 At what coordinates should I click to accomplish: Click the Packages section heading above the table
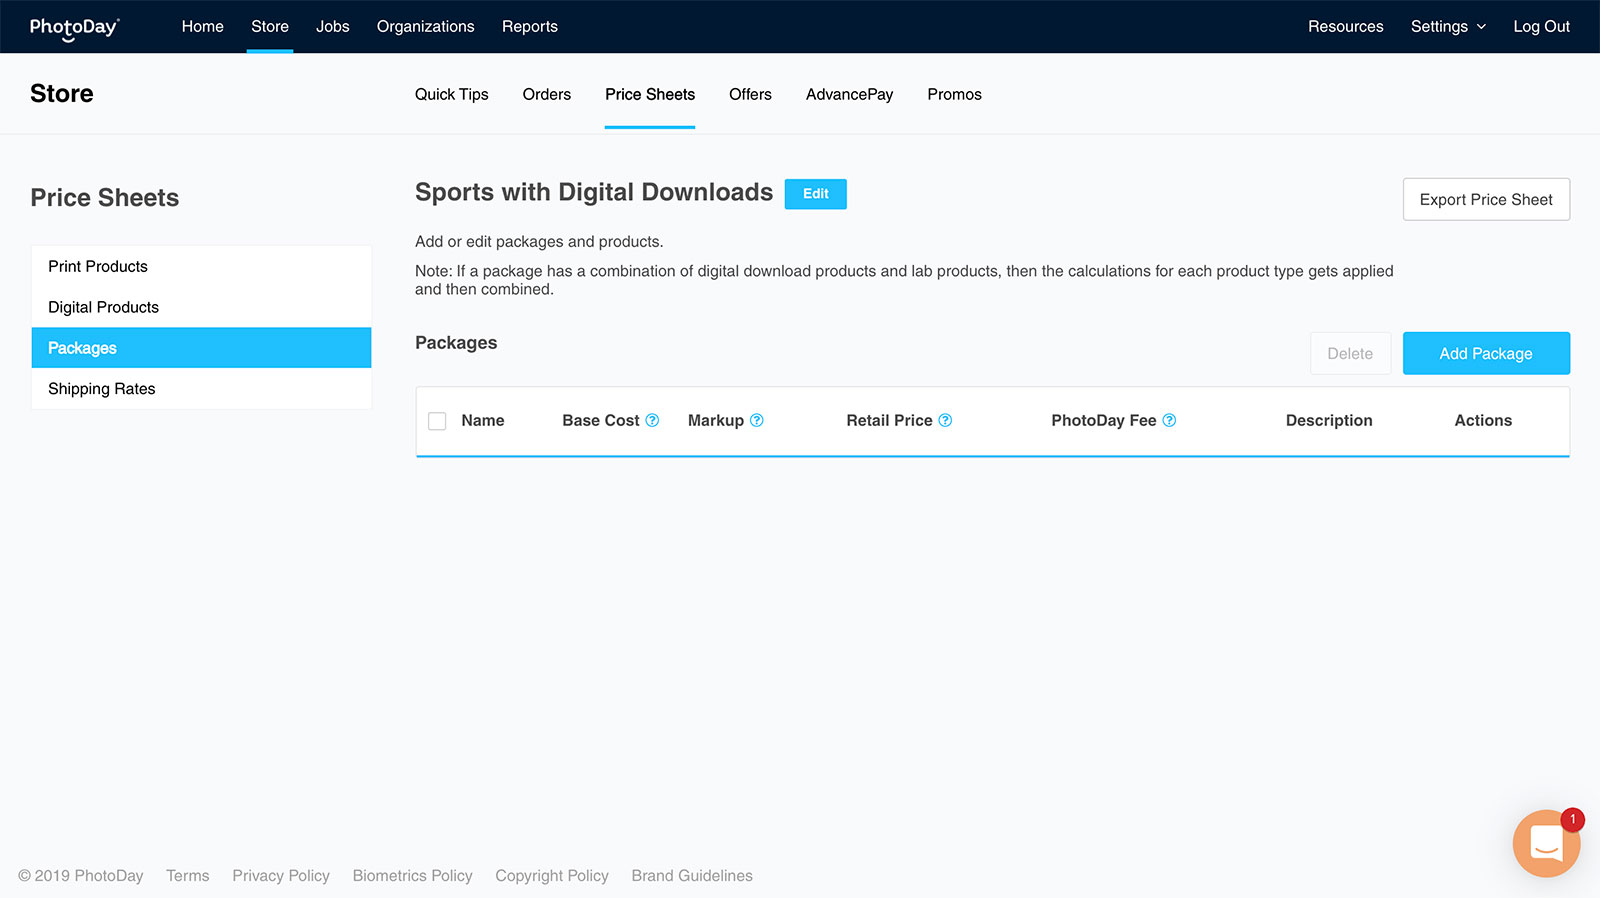coord(456,343)
